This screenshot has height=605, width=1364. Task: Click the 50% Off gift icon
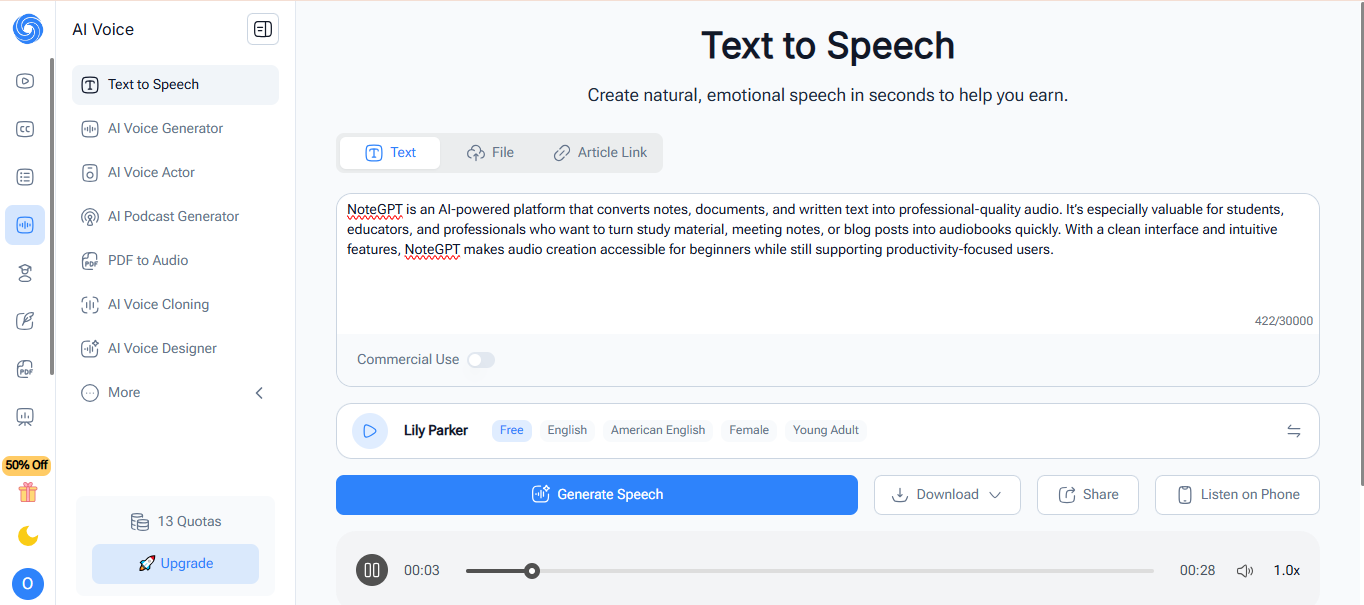27,491
